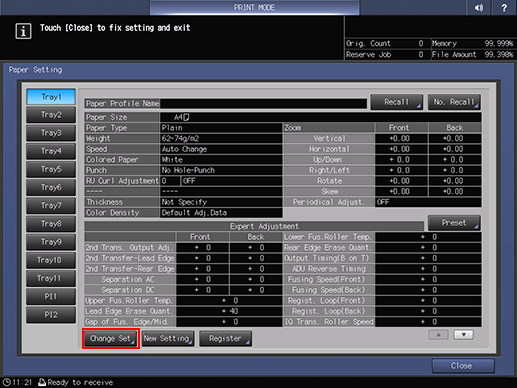
Task: Click the up arrow page button
Action: tap(438, 335)
